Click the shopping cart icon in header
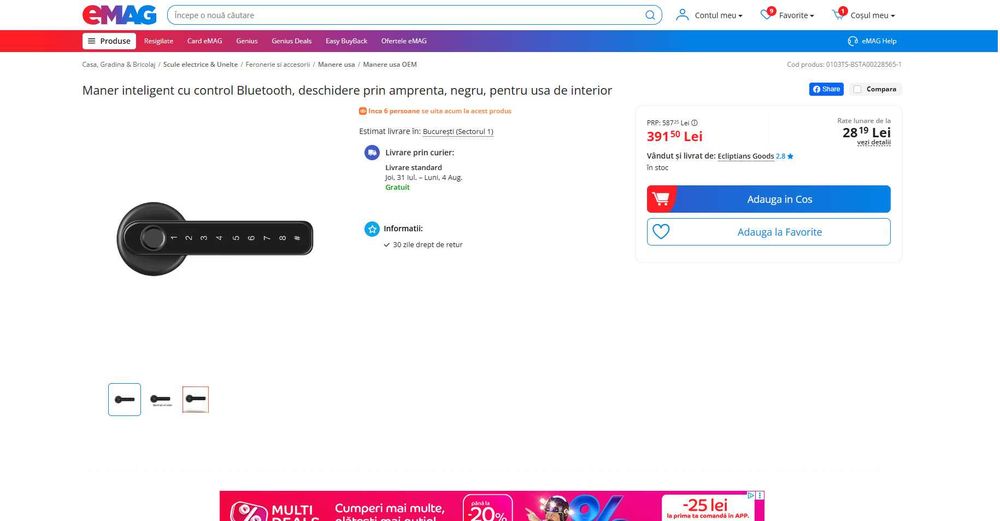 (x=839, y=14)
